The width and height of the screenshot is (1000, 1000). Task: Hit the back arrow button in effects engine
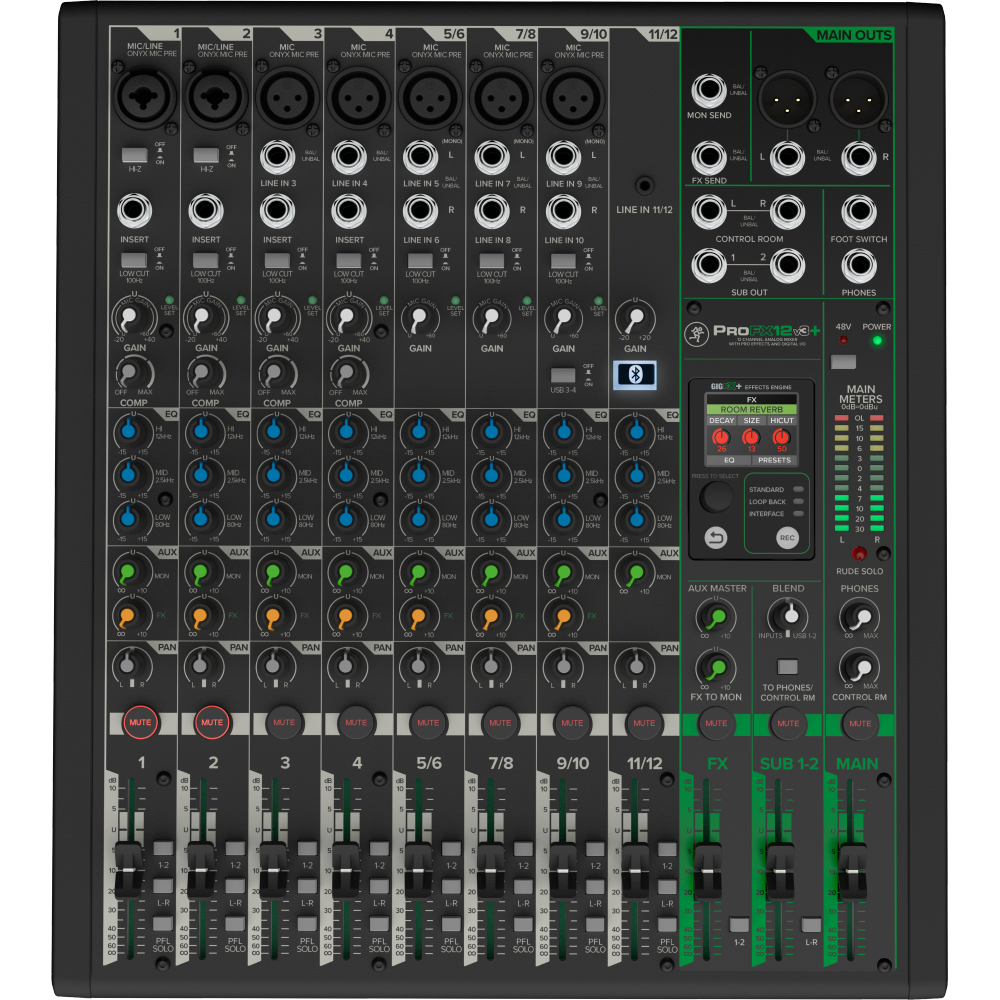tap(716, 538)
